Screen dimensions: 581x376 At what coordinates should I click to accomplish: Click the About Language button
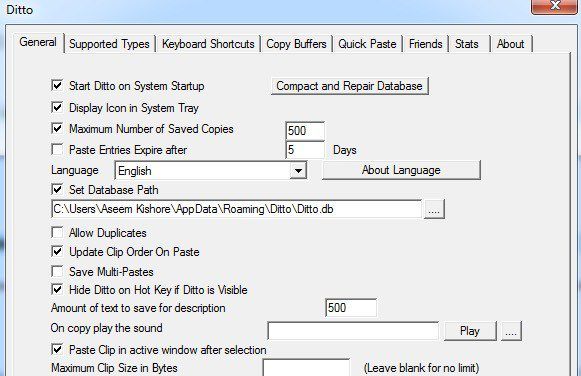(401, 170)
